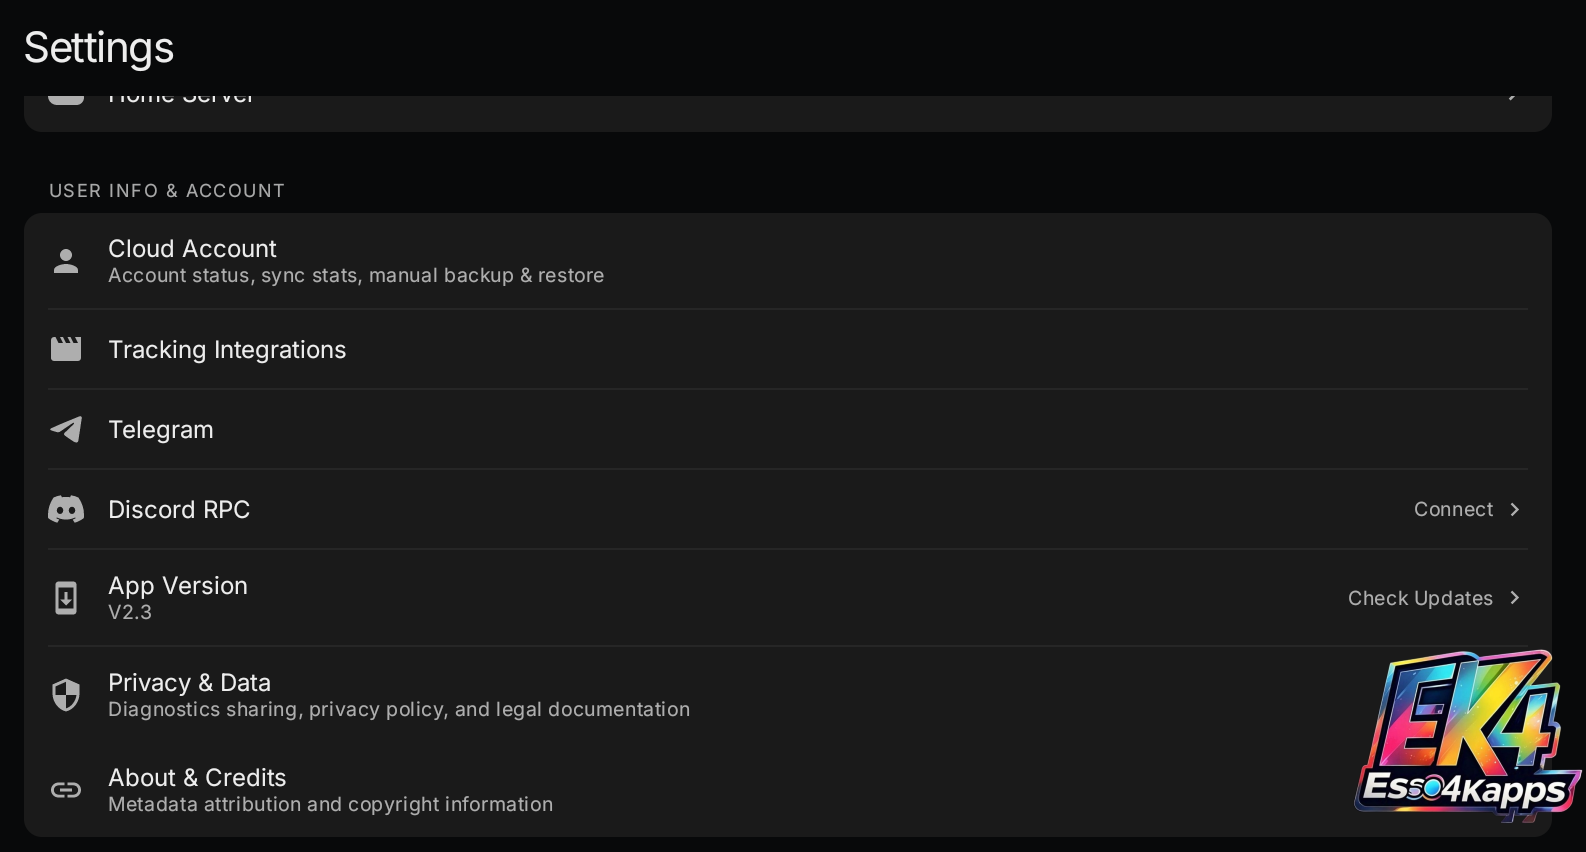
Task: Click 'Diagnostics sharing, privacy policy' description
Action: (399, 709)
